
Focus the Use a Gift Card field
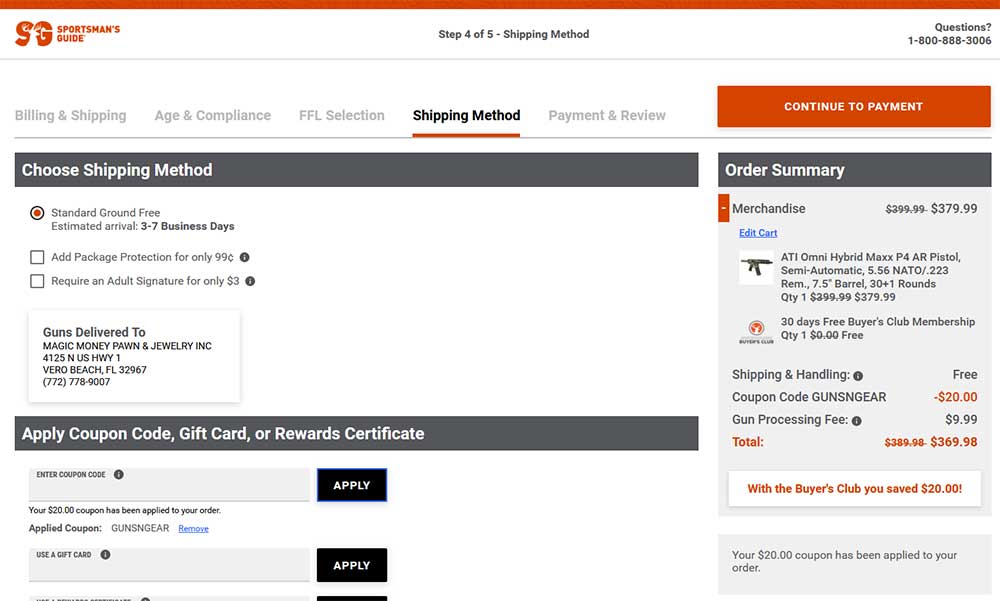pyautogui.click(x=169, y=565)
